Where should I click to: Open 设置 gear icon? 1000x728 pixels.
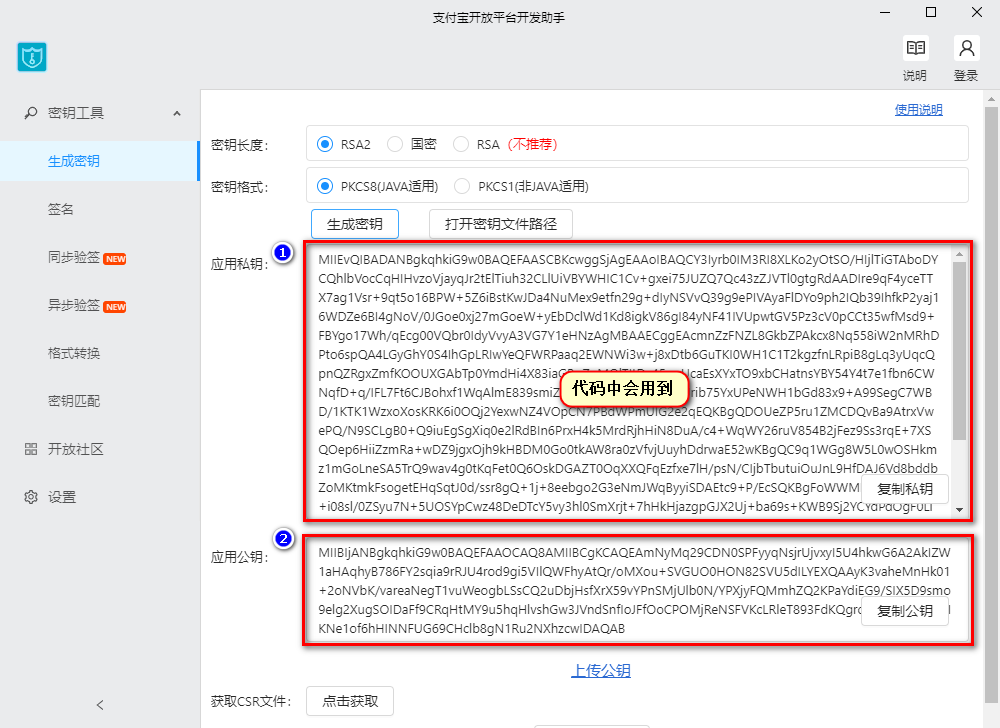click(31, 497)
